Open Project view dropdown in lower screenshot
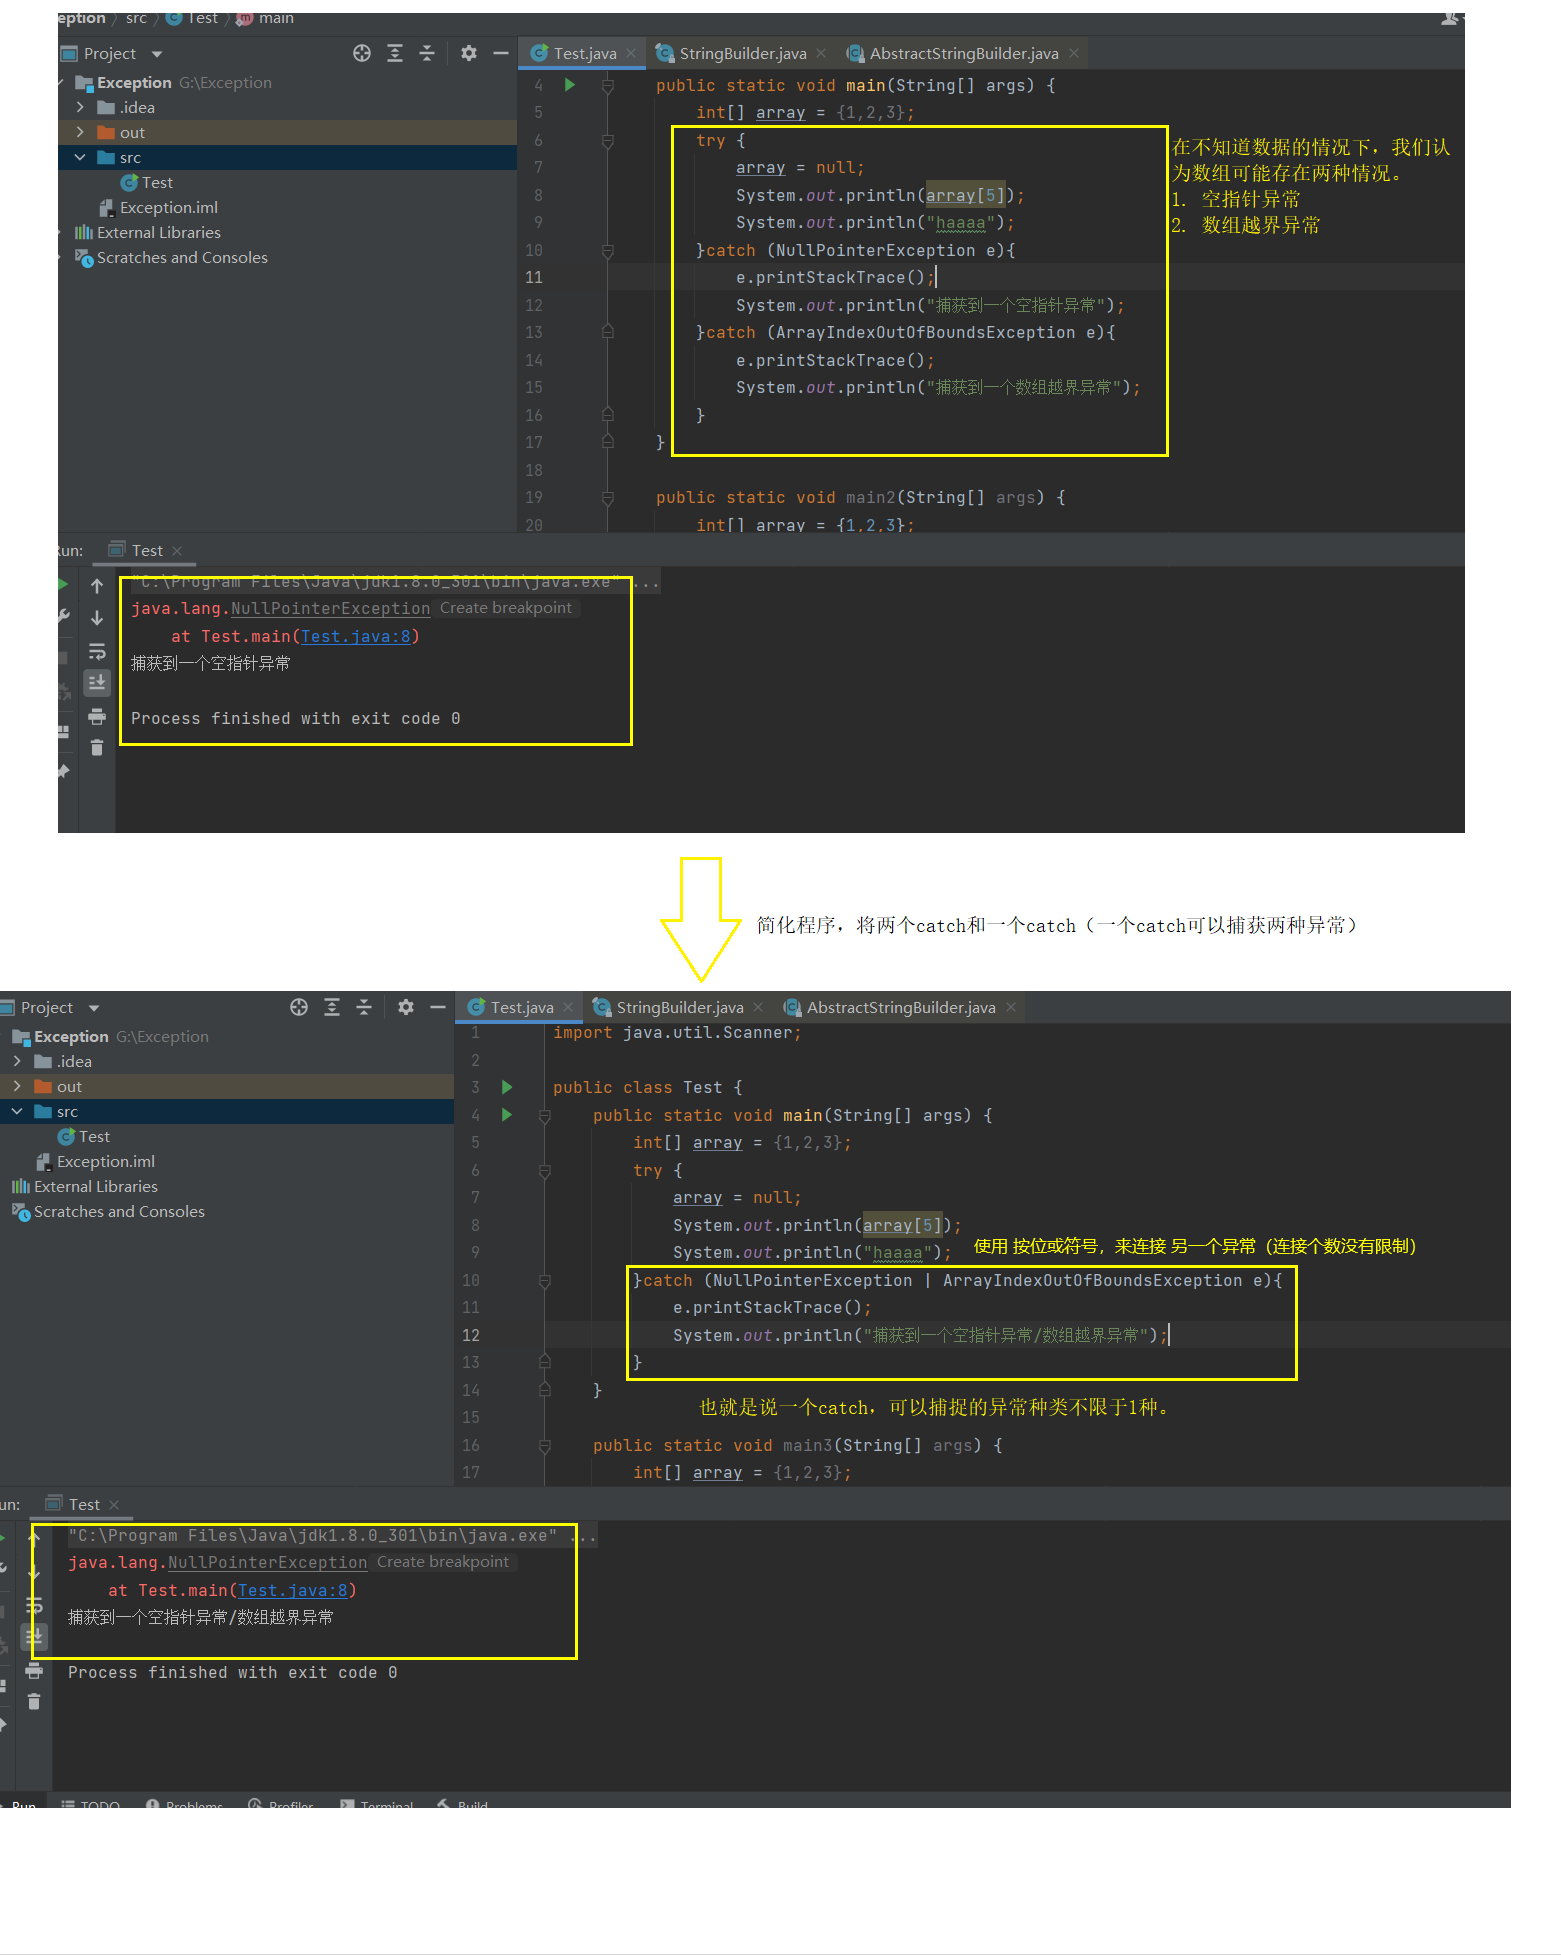The height and width of the screenshot is (1955, 1561). point(94,1008)
